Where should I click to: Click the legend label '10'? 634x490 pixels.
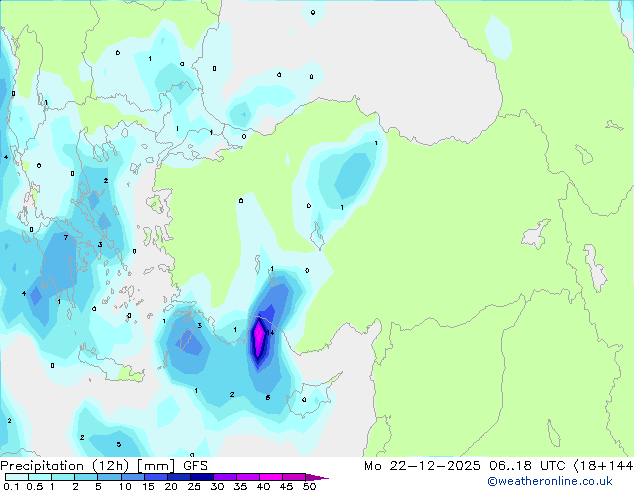coord(125,486)
